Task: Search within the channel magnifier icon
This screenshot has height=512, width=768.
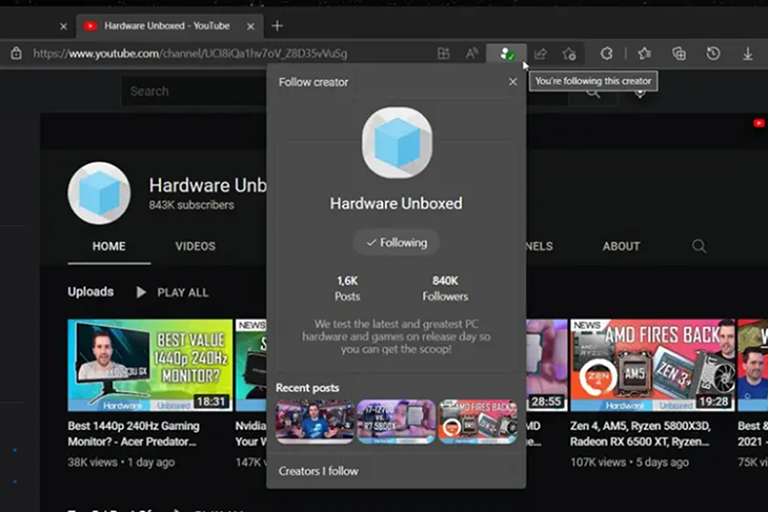Action: (699, 246)
